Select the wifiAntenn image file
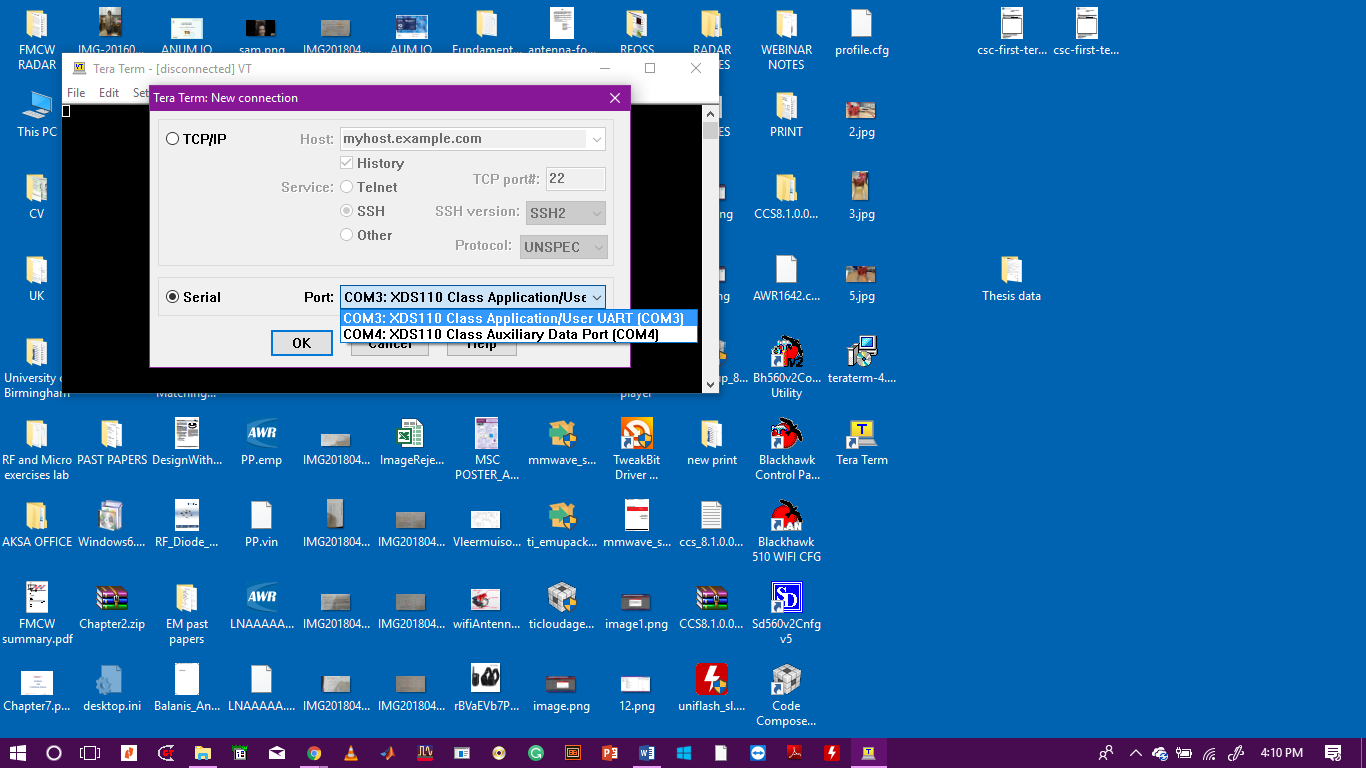The image size is (1366, 768). 486,606
